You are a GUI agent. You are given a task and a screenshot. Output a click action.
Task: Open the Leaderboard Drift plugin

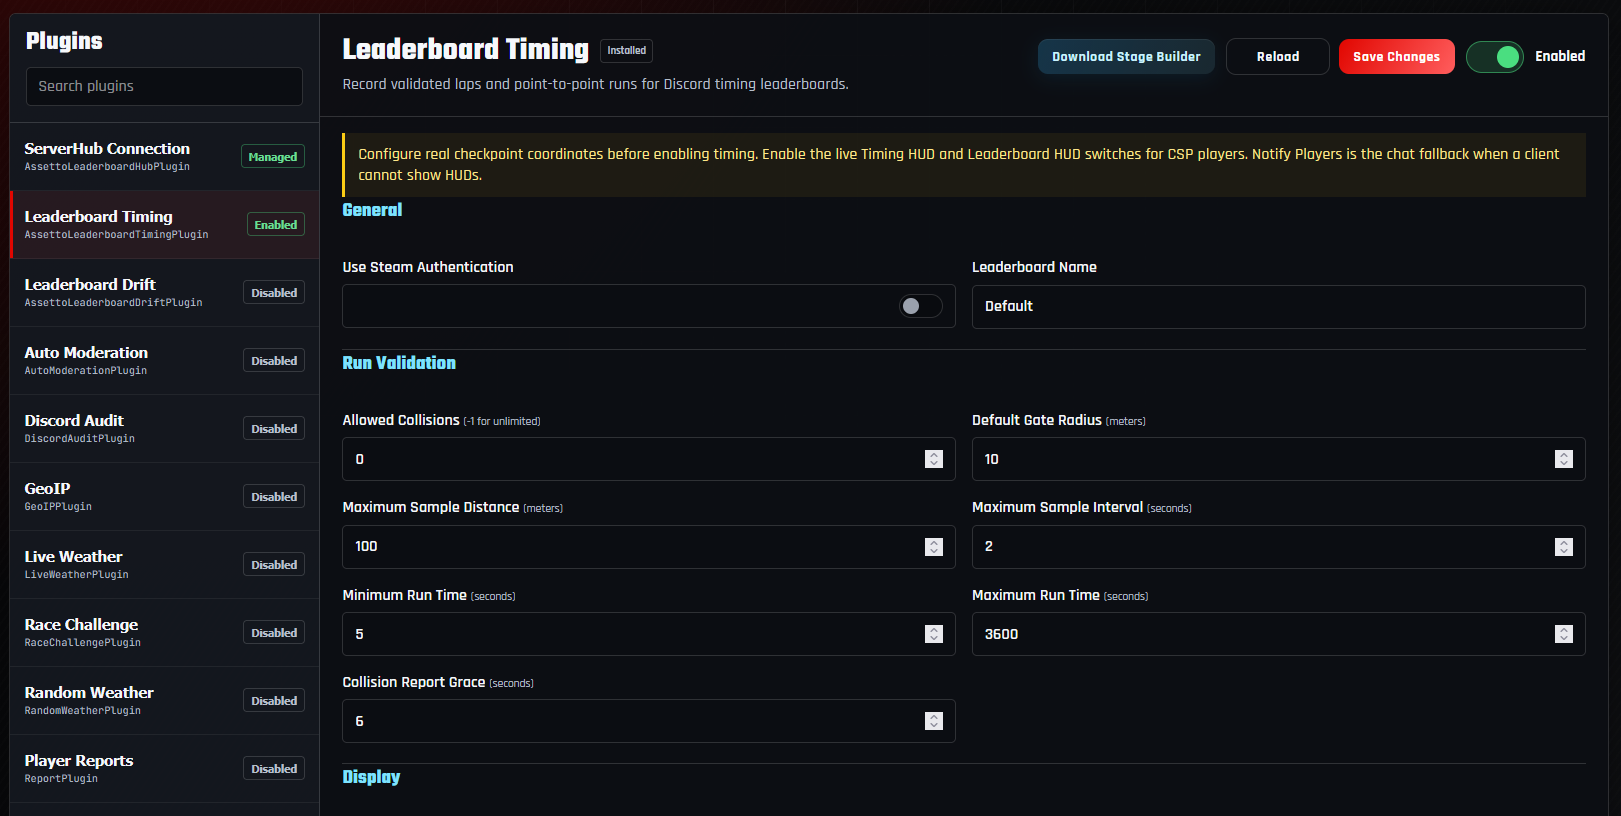164,293
